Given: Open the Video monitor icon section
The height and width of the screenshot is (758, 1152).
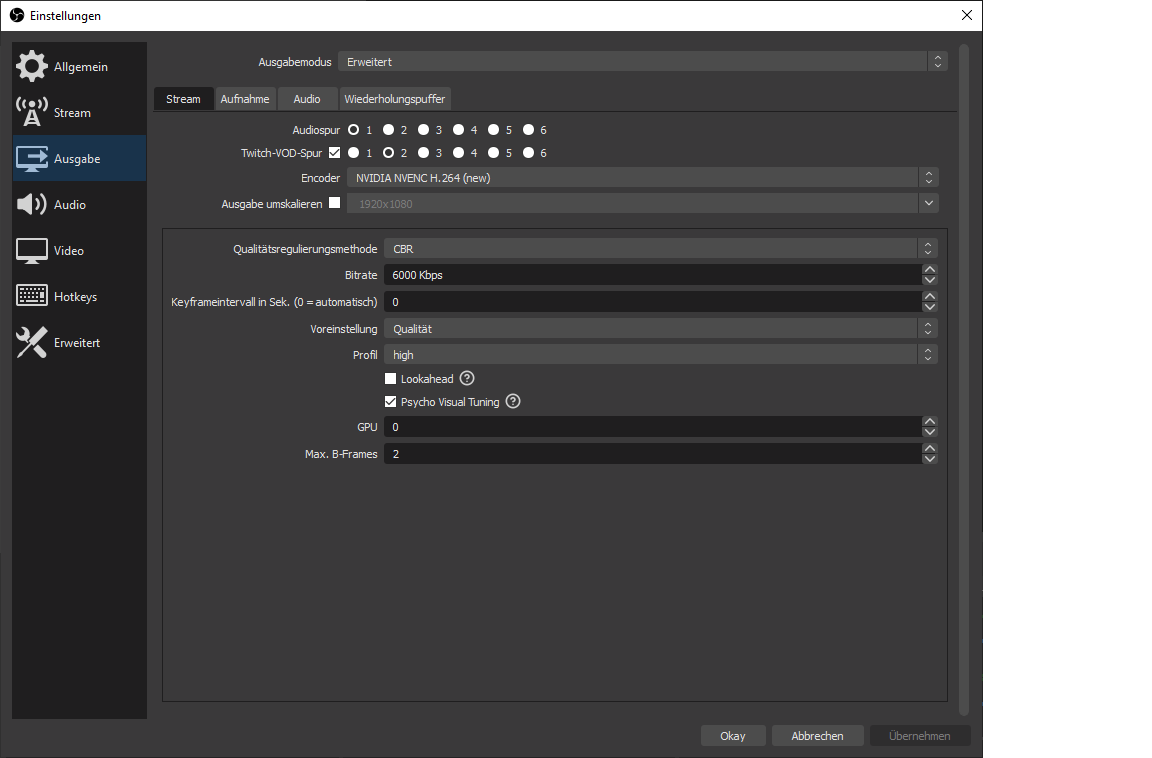Looking at the screenshot, I should click(32, 250).
